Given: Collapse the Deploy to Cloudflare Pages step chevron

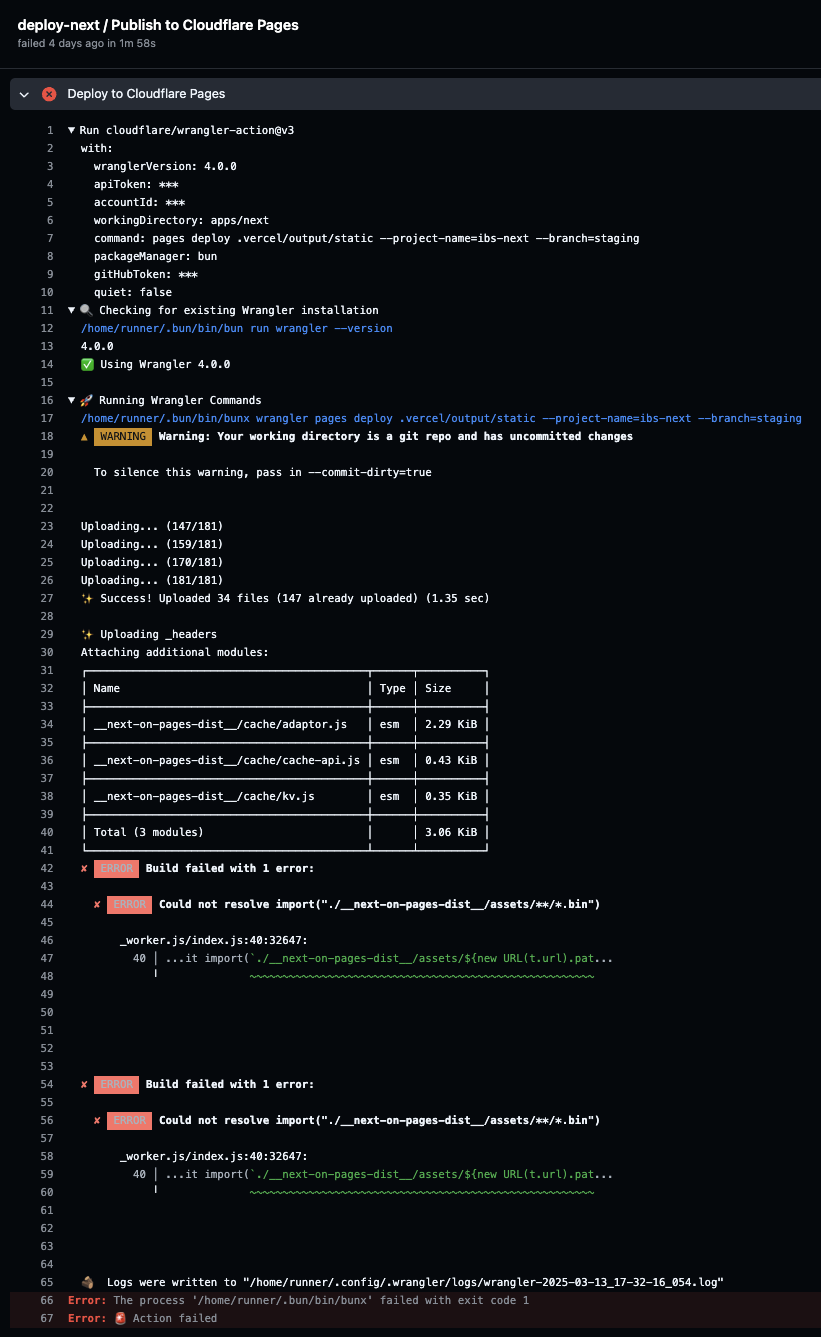Looking at the screenshot, I should pos(23,93).
